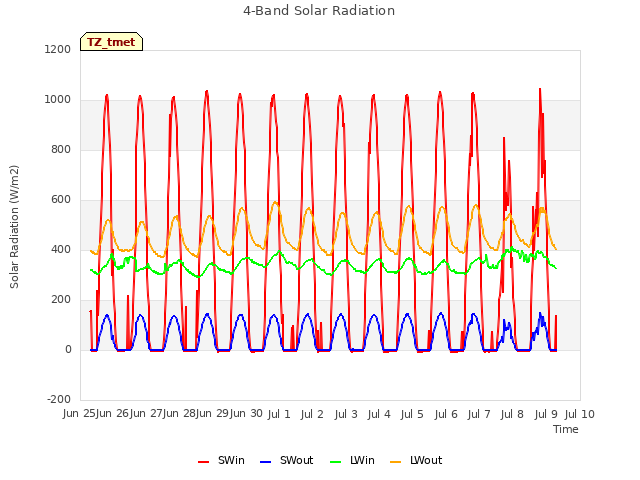Click the Jul 7 x-axis date label
640x480 pixels.
pos(479,415)
